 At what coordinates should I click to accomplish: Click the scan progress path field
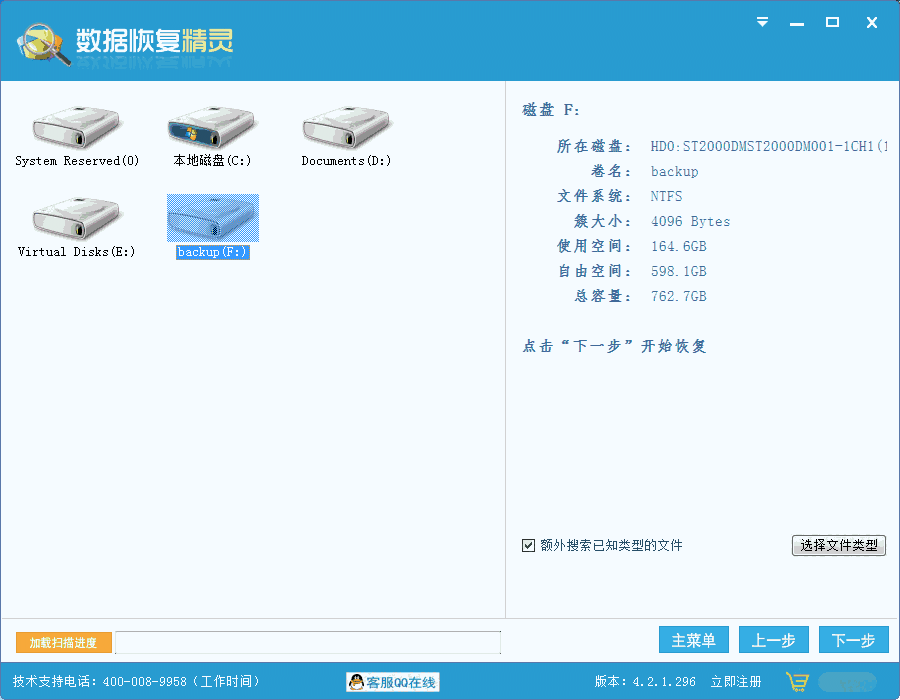(308, 642)
